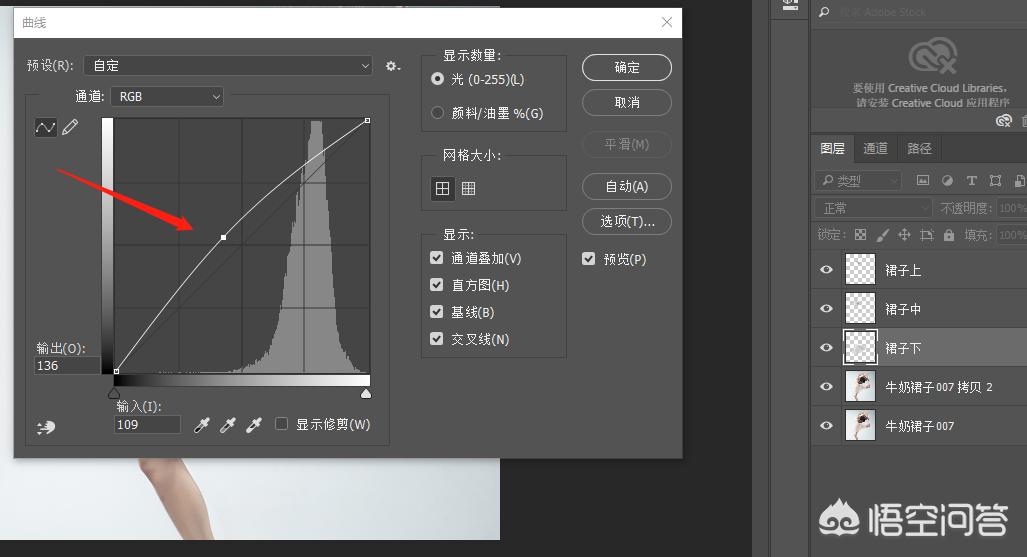Switch to the 图层 tab
This screenshot has height=557, width=1027.
832,149
